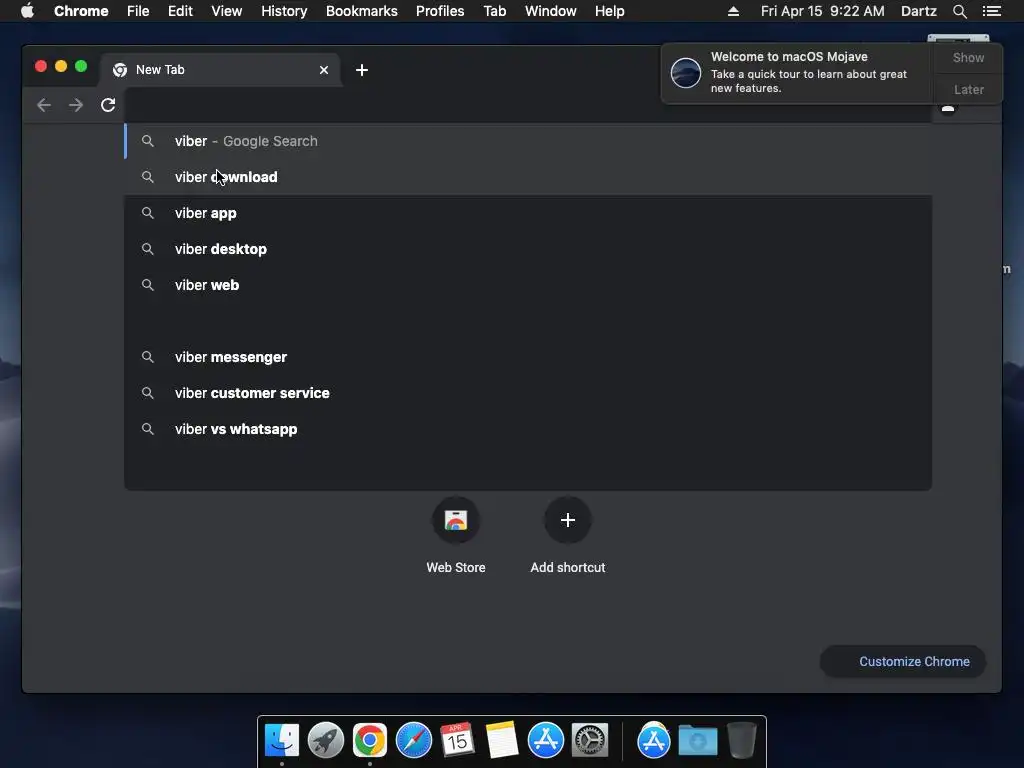Click Google Chrome icon in the Dock
Viewport: 1024px width, 768px height.
click(x=370, y=741)
